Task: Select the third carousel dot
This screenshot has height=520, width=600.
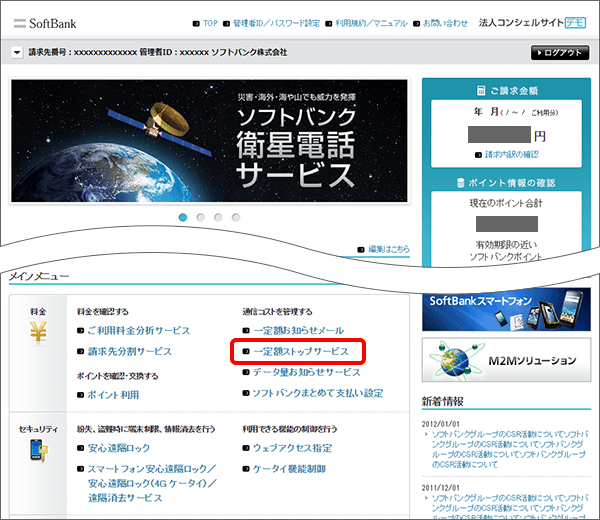Action: [218, 217]
